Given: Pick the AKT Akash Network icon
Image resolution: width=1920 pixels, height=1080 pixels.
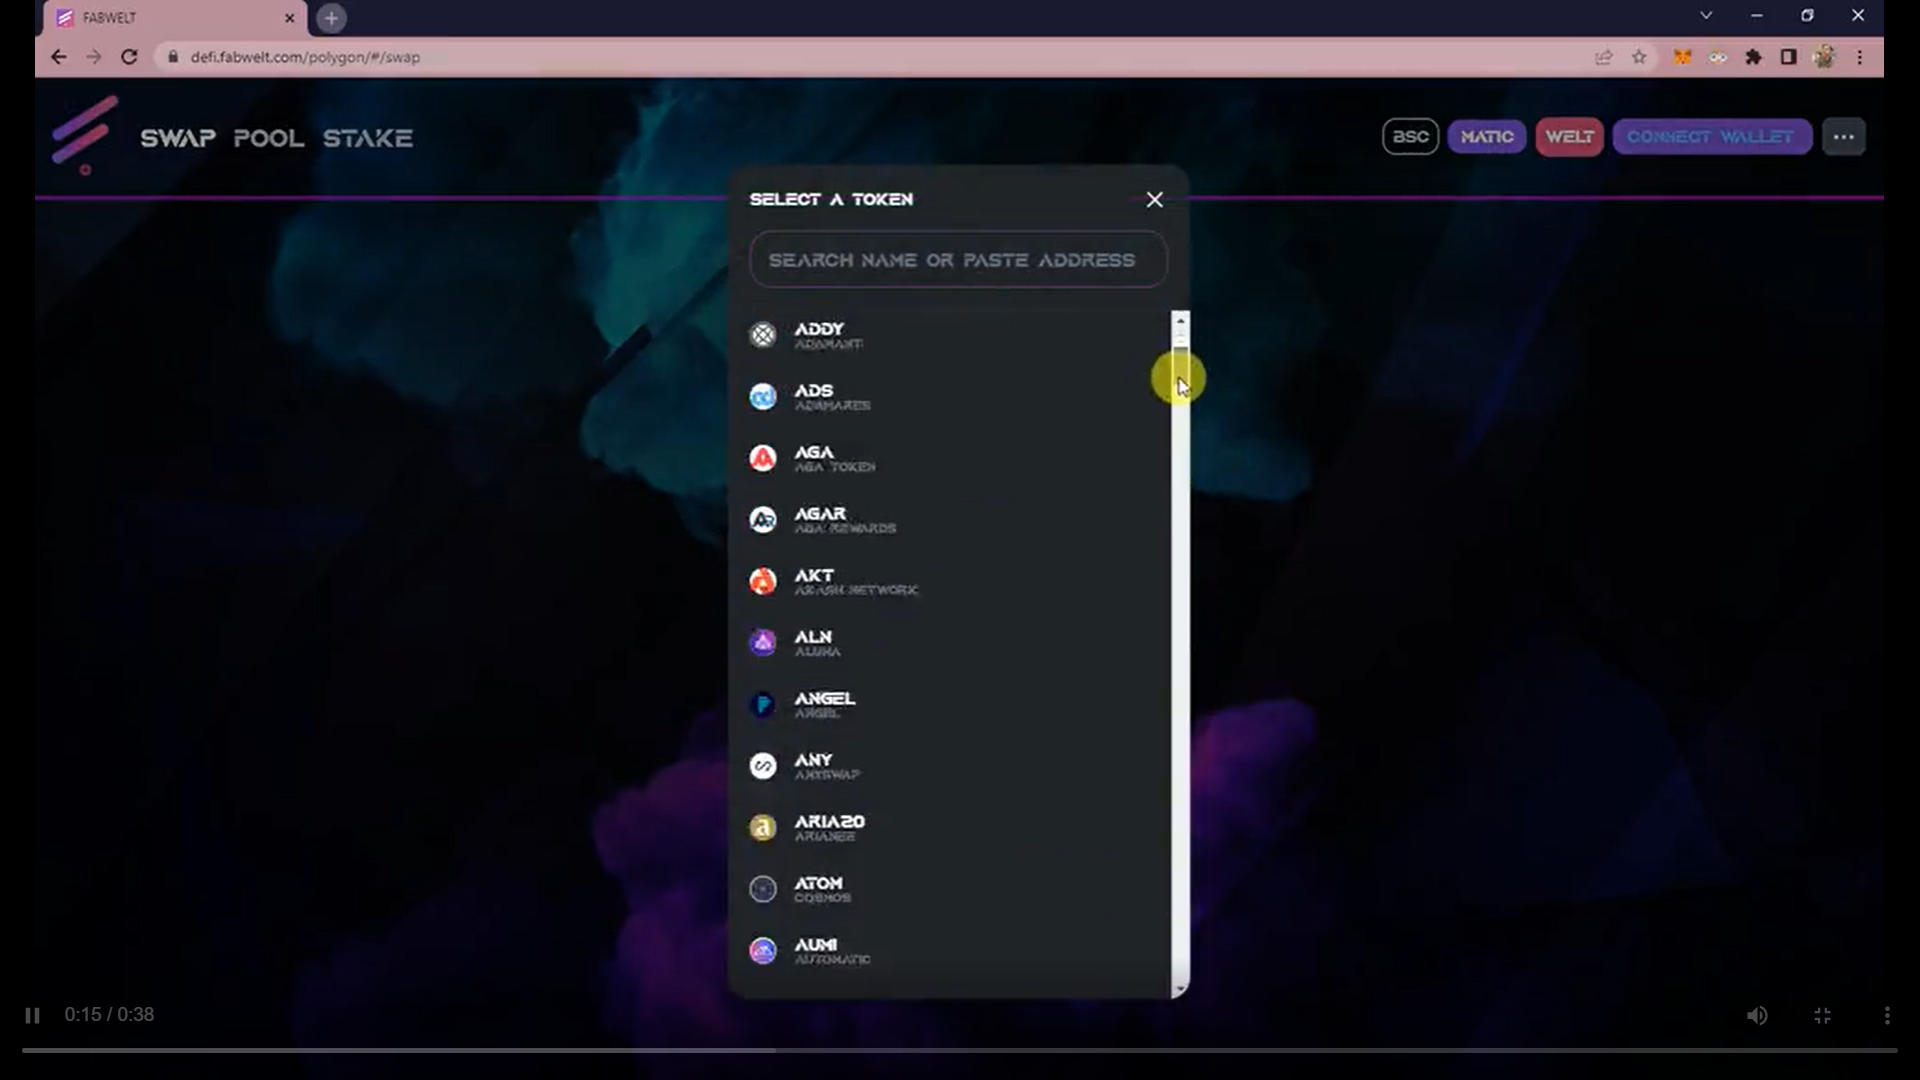Looking at the screenshot, I should 763,581.
